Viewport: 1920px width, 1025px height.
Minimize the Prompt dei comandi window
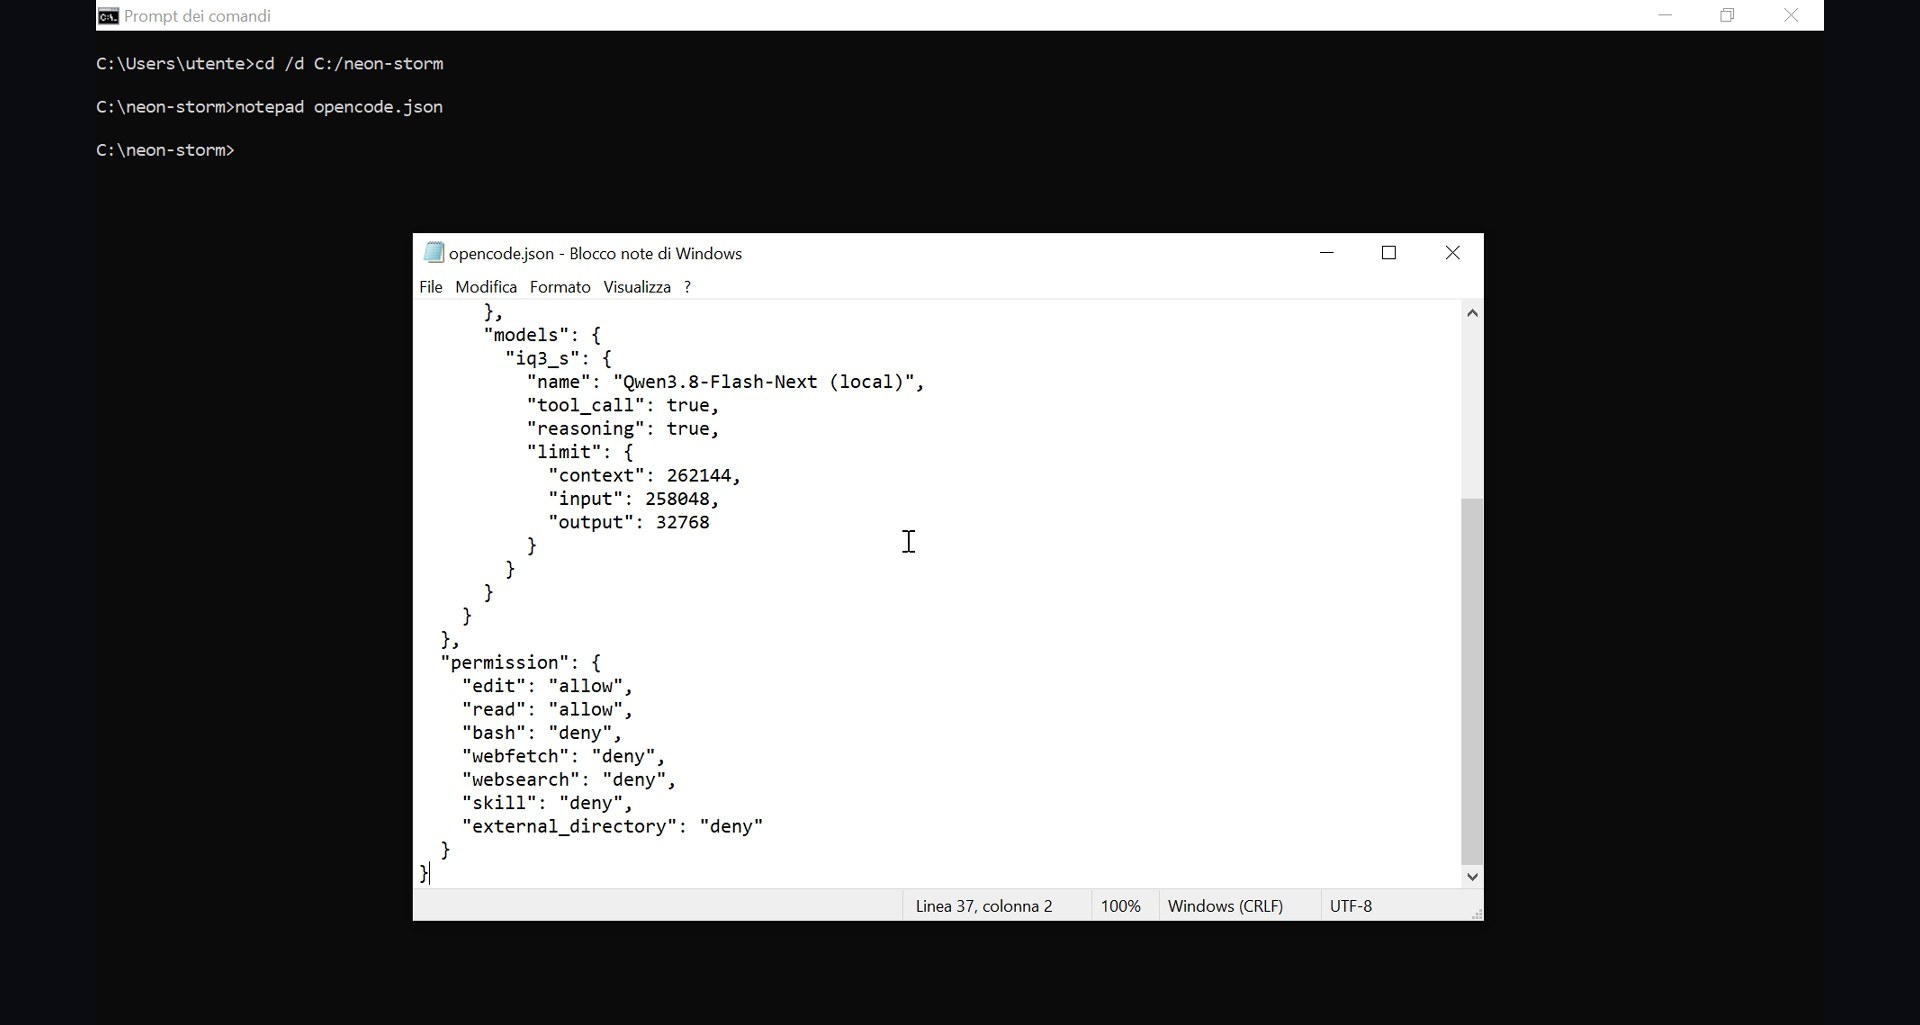(1665, 15)
